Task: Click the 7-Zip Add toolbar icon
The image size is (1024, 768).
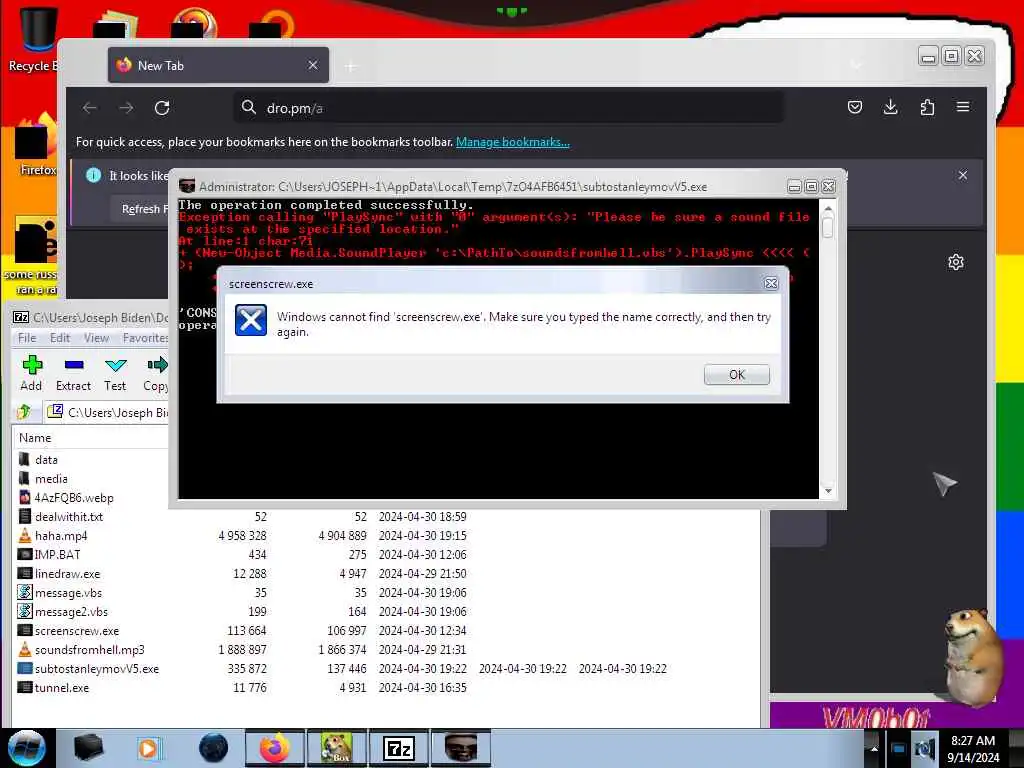Action: point(31,373)
